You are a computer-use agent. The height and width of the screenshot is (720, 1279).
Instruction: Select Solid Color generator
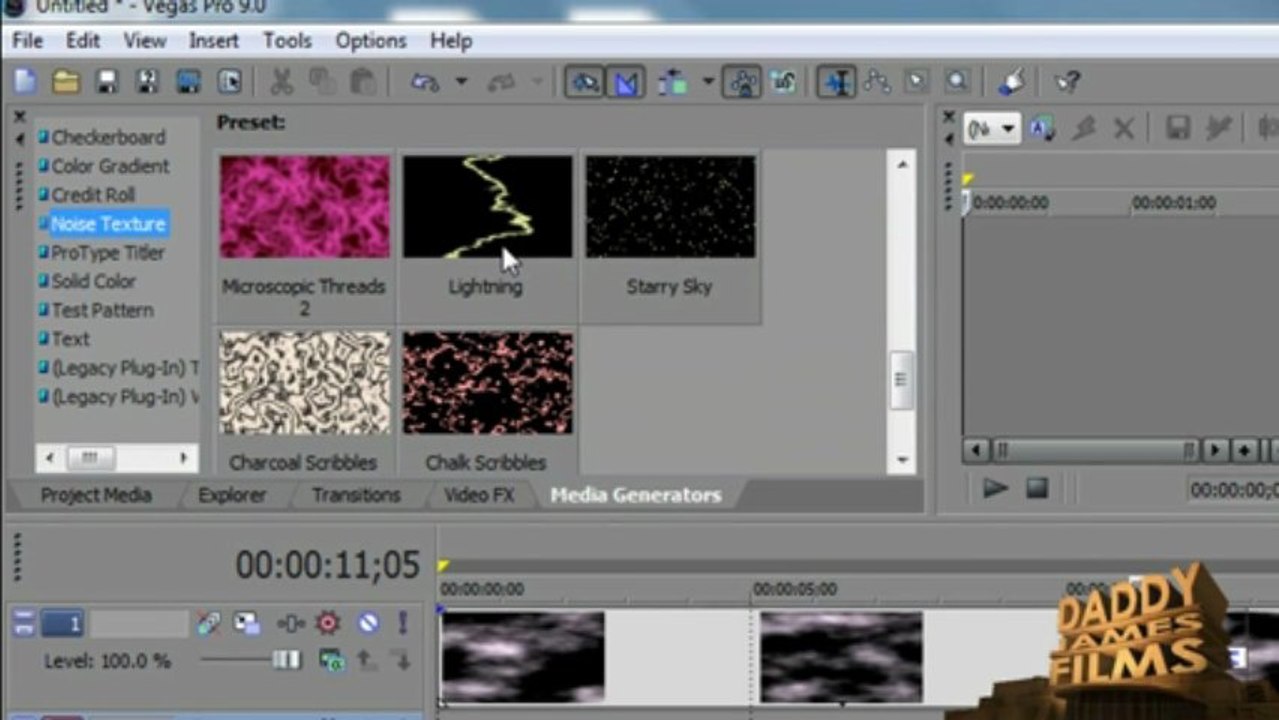[93, 282]
